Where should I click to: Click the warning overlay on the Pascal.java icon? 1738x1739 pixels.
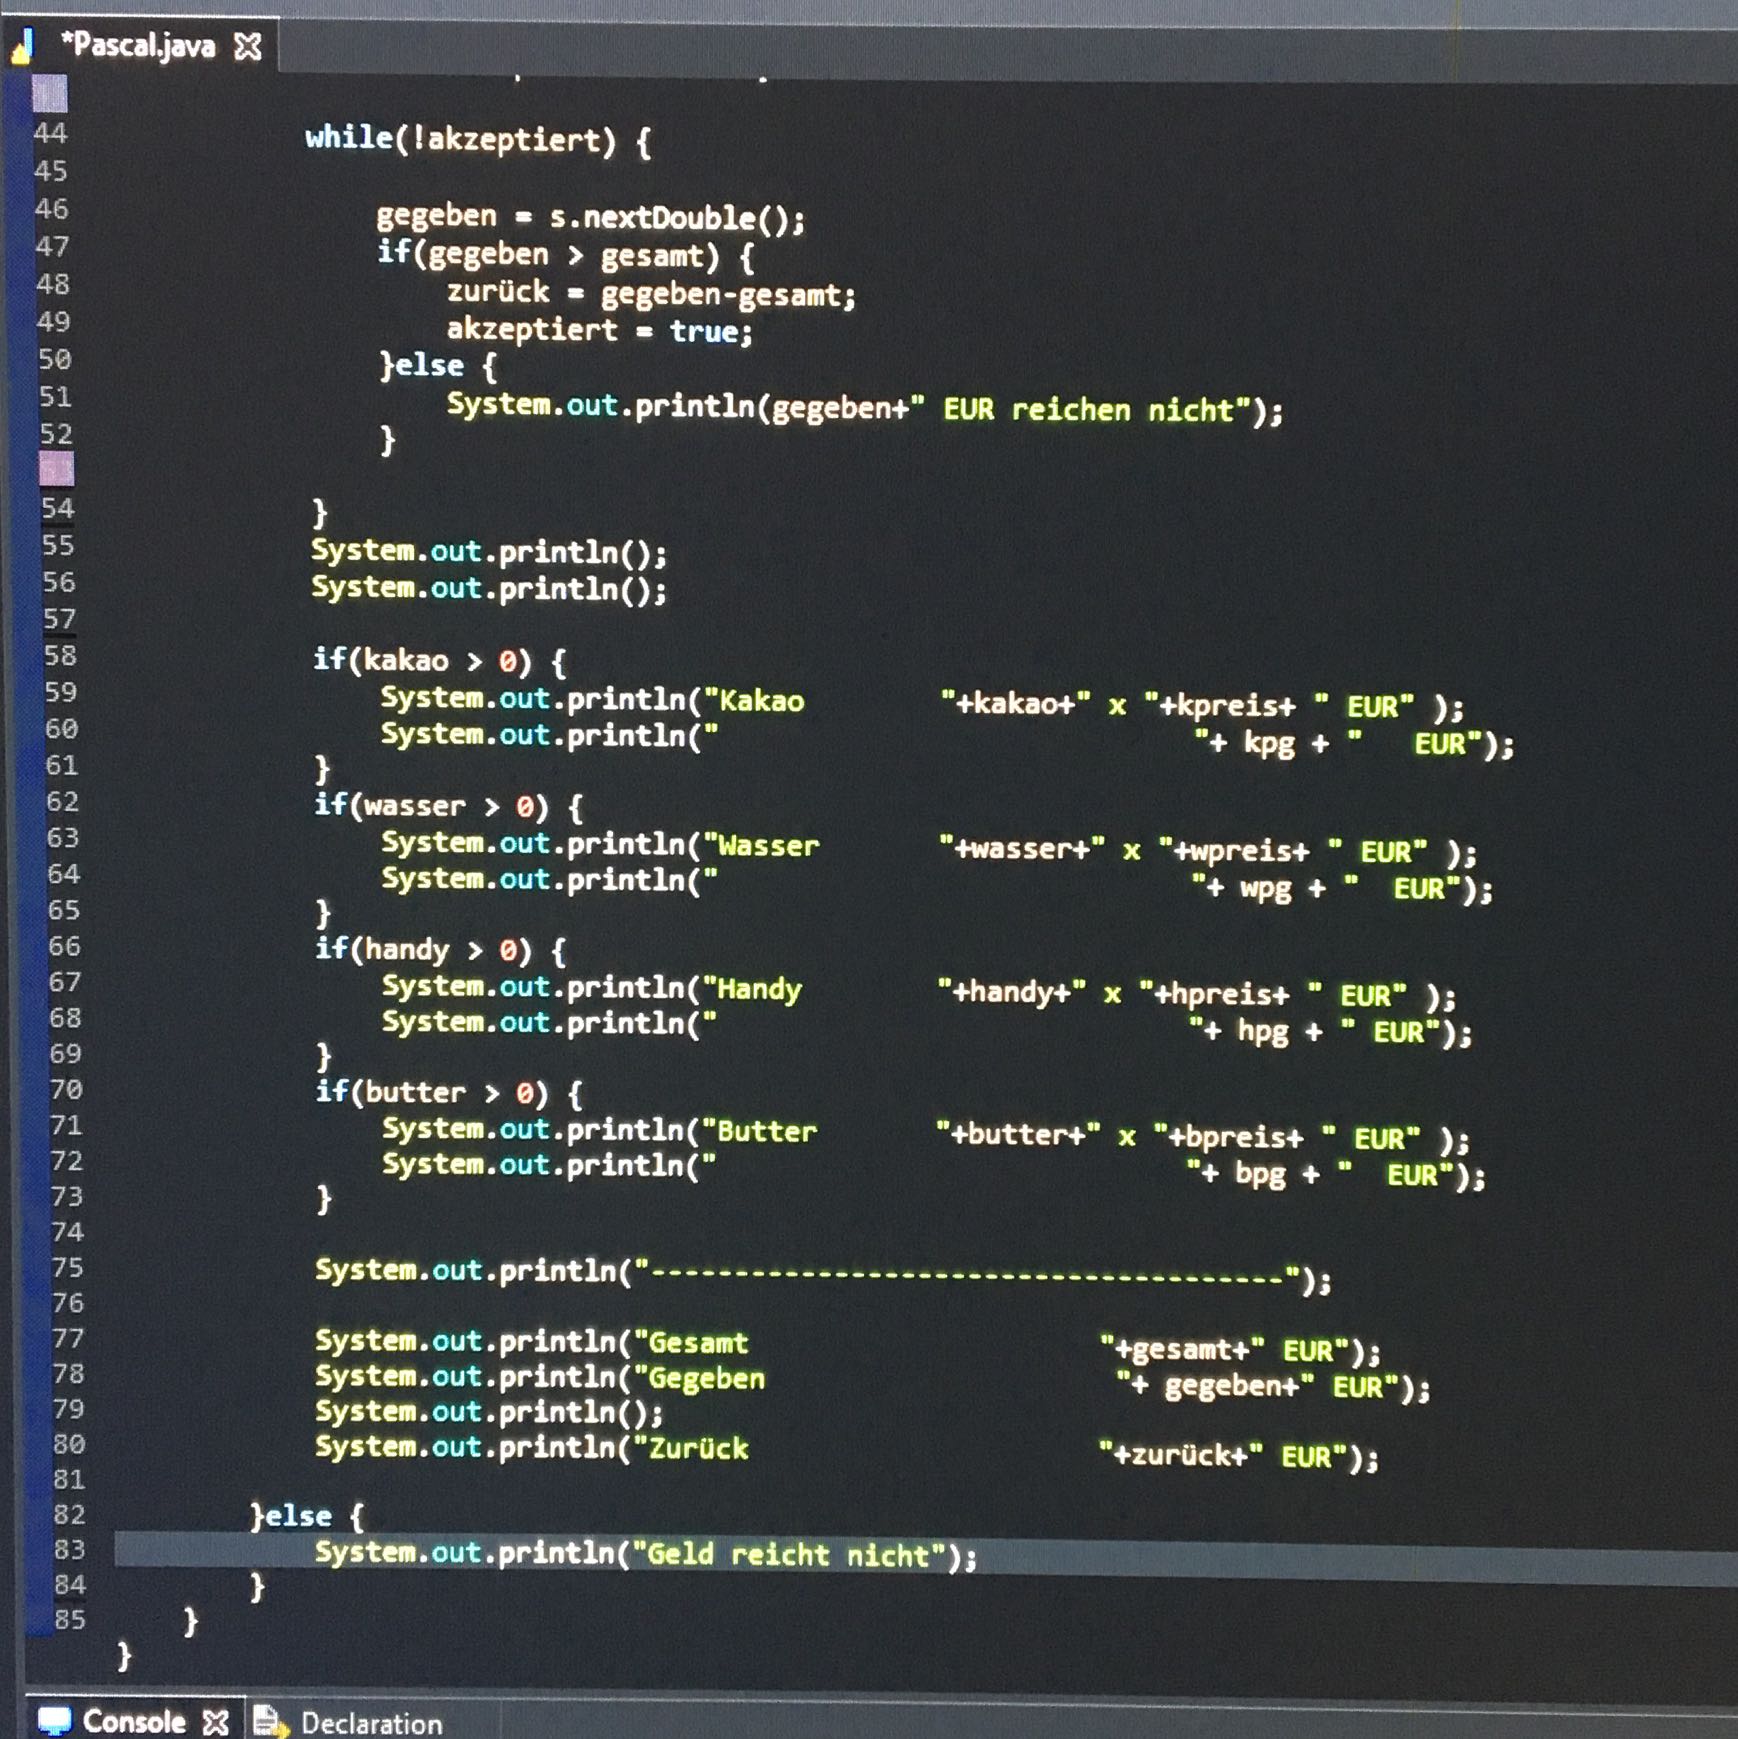(x=20, y=55)
